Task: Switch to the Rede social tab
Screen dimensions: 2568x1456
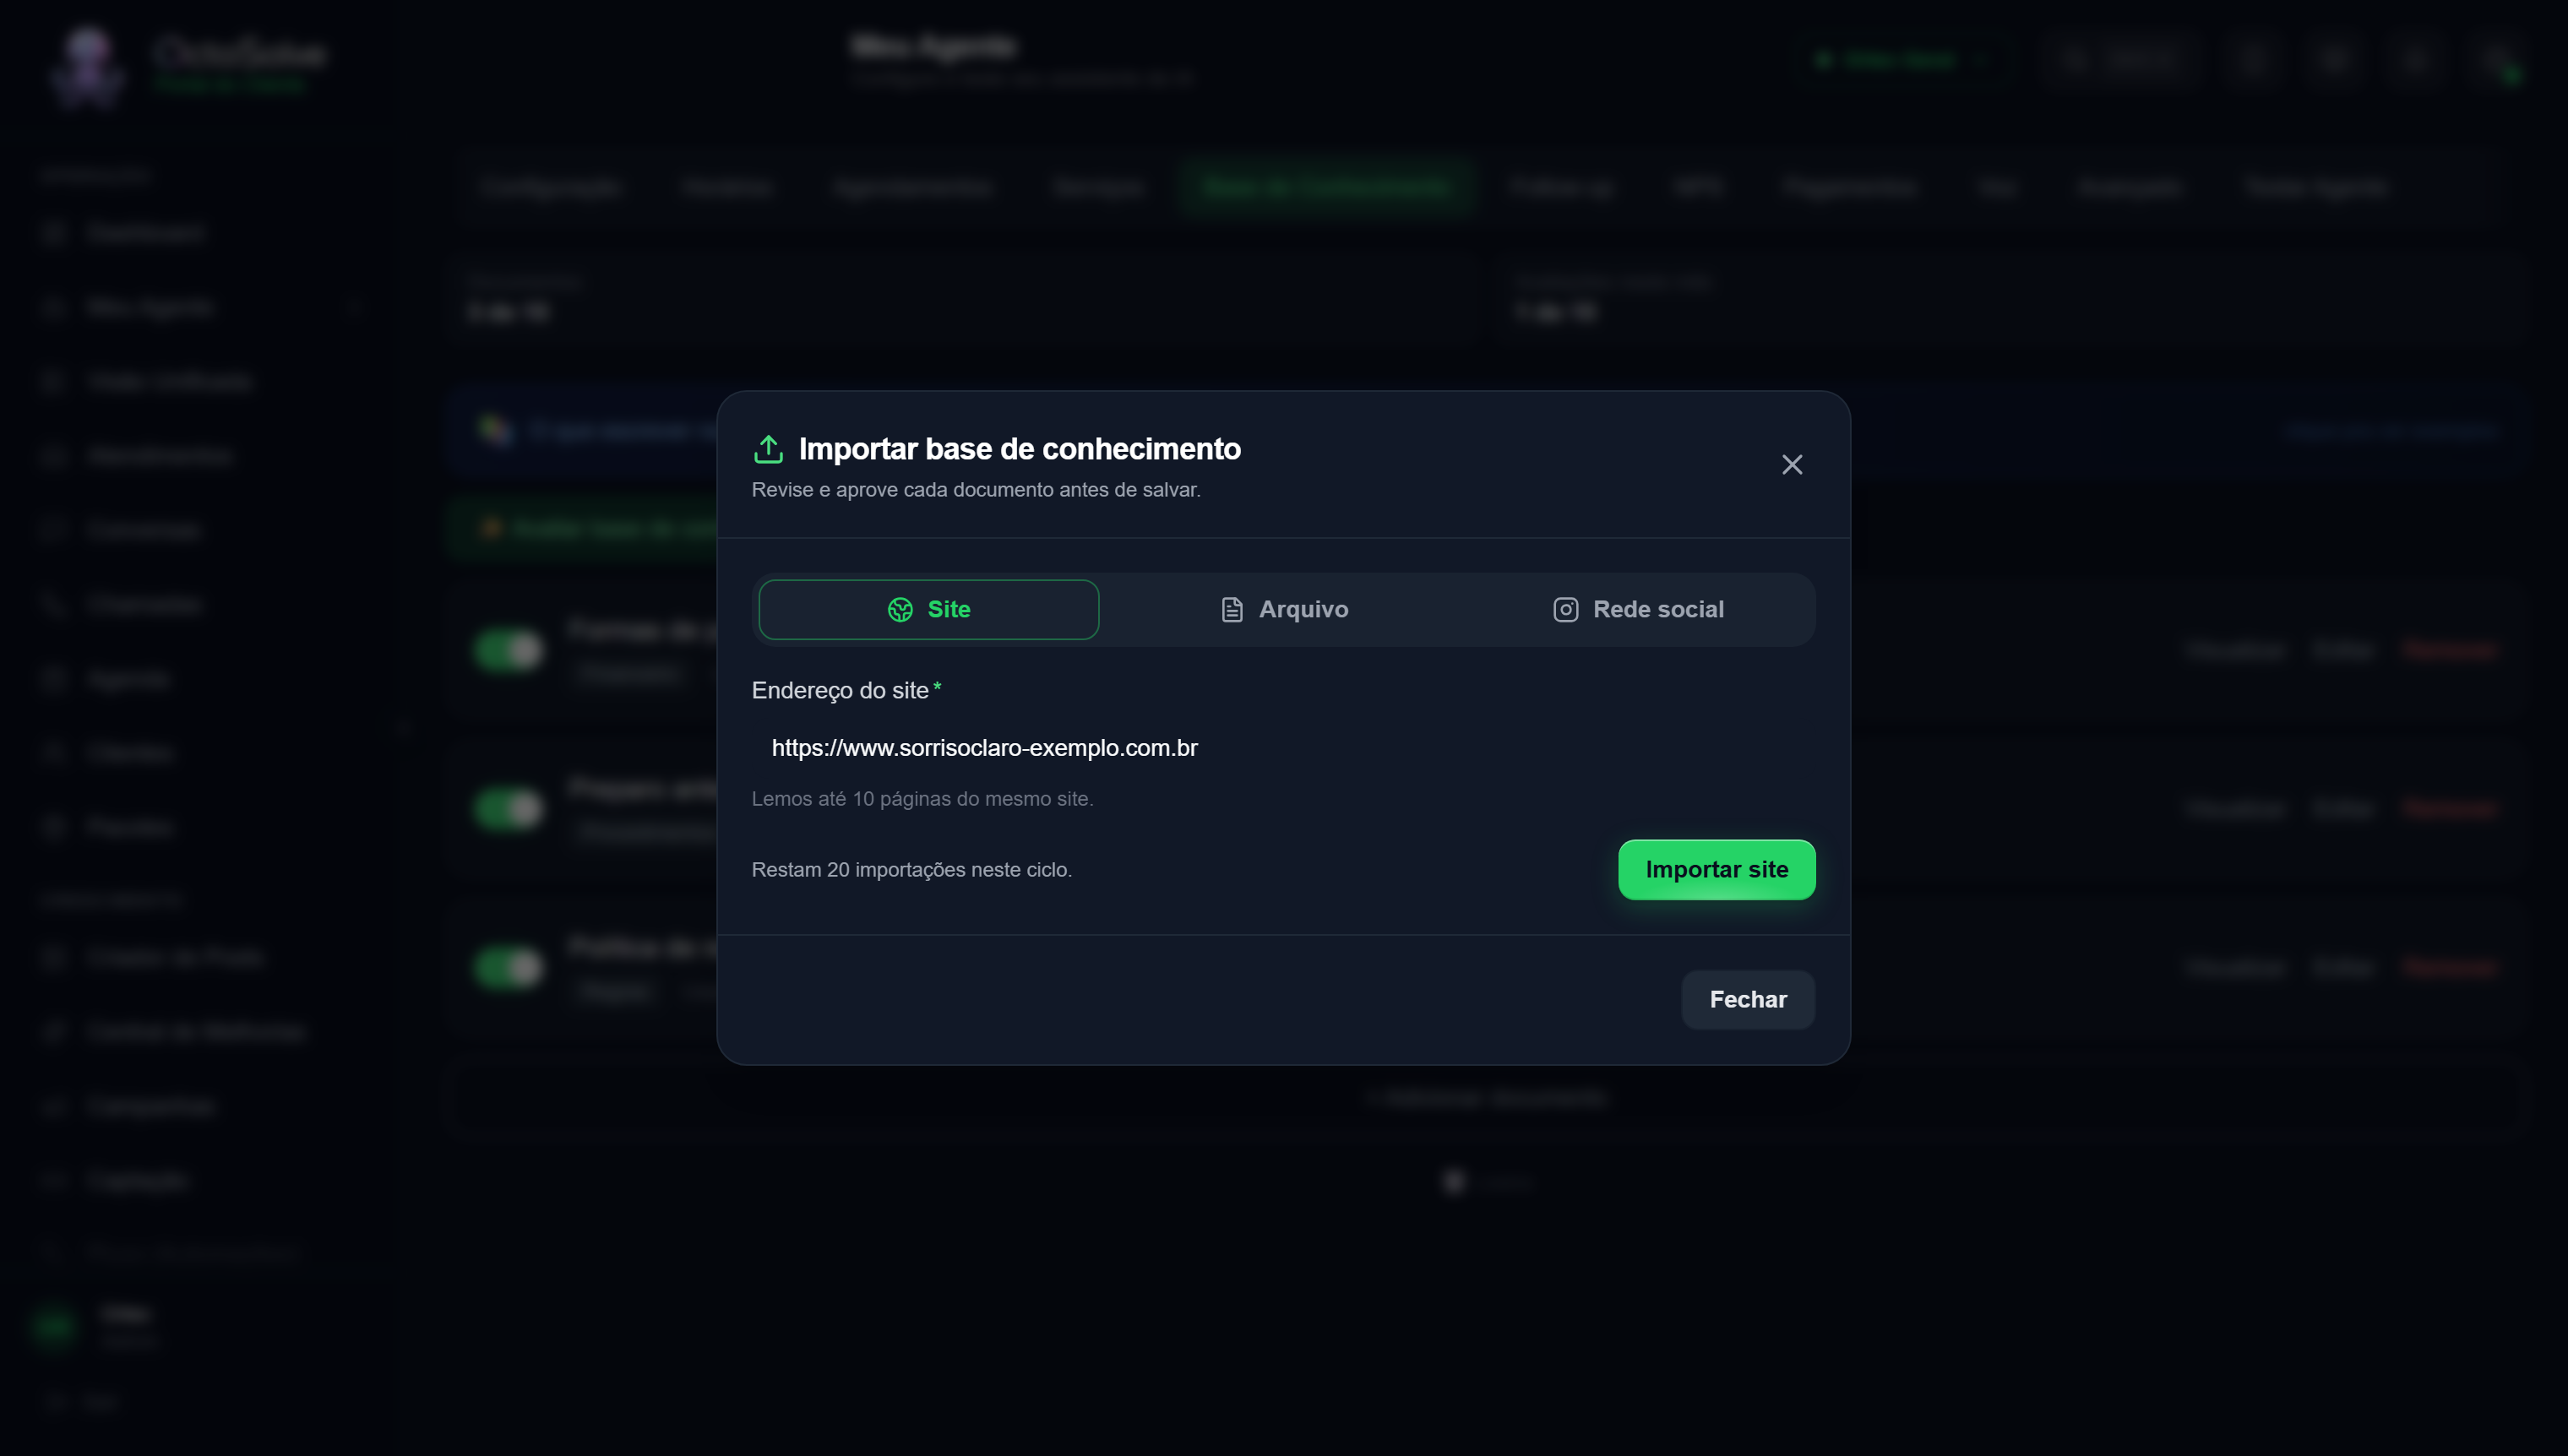Action: 1638,609
